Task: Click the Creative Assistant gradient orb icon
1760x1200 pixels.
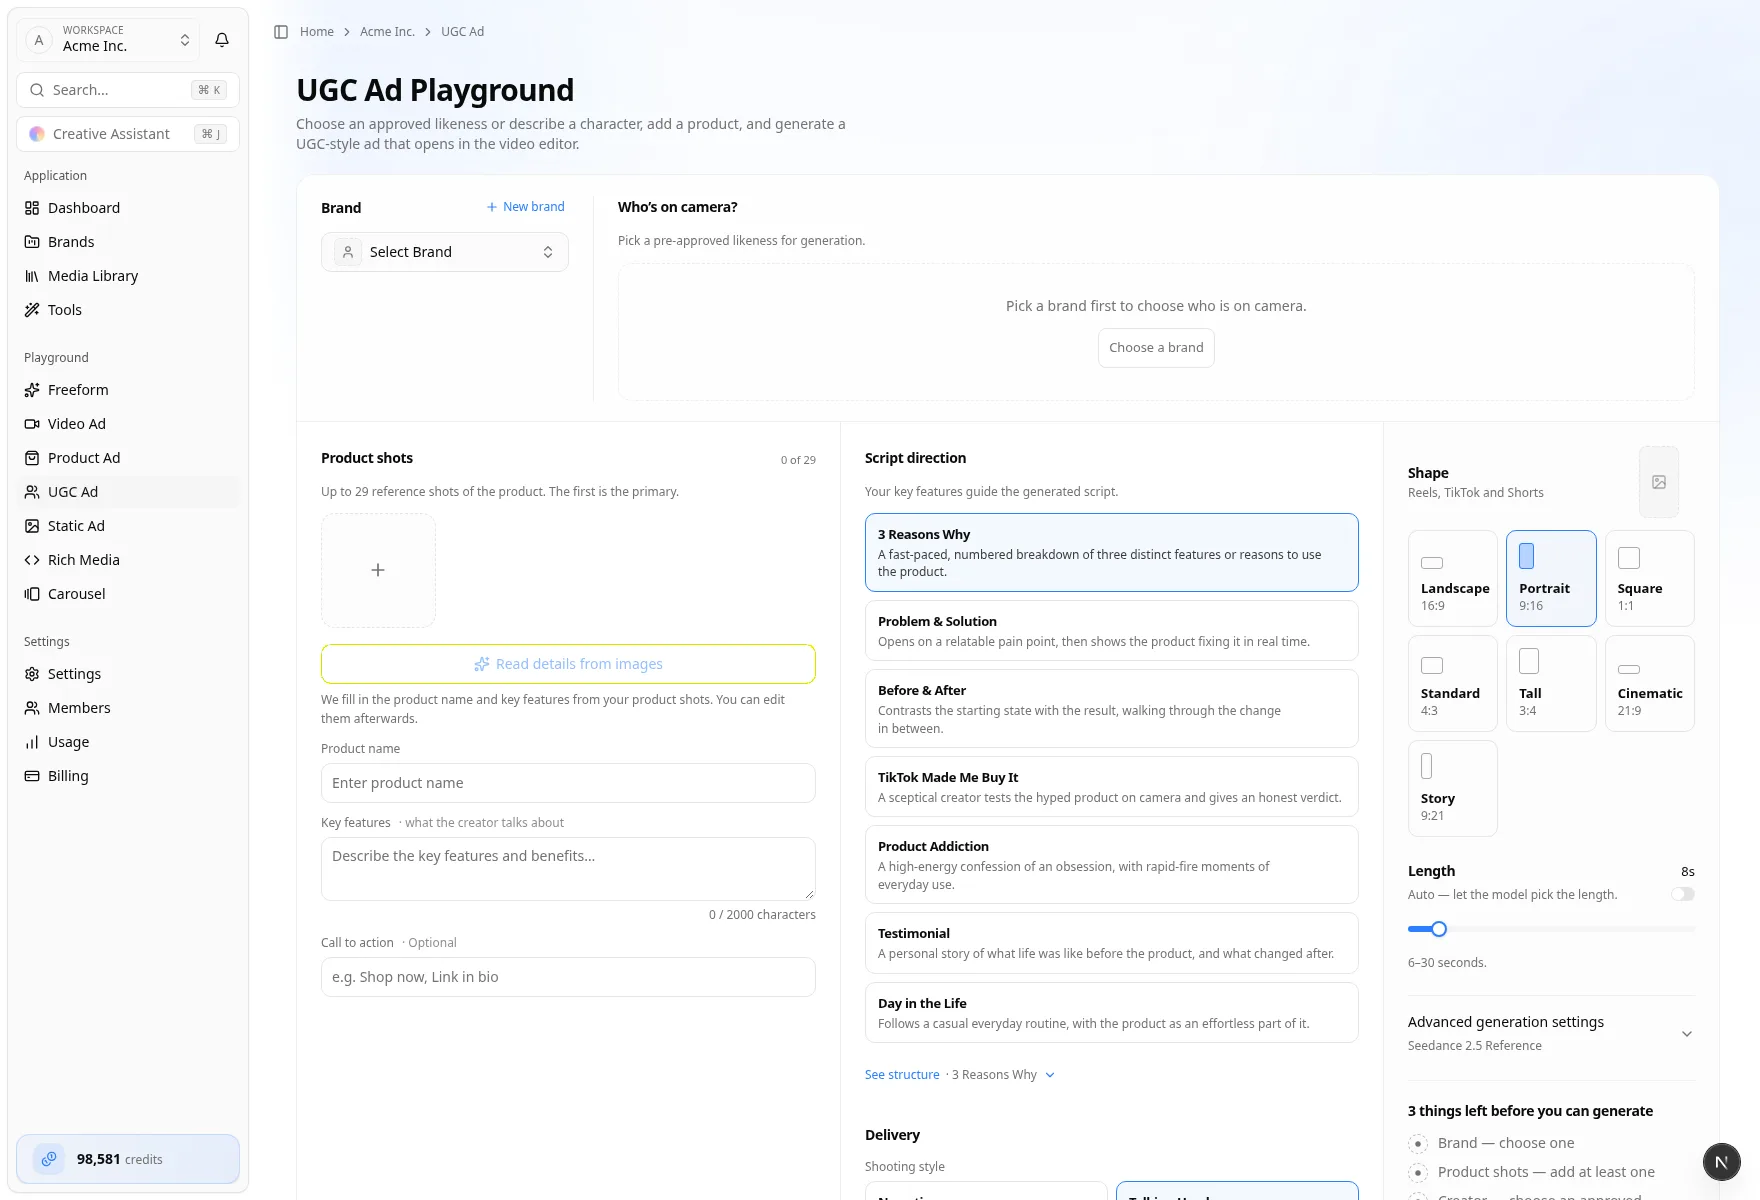Action: coord(37,134)
